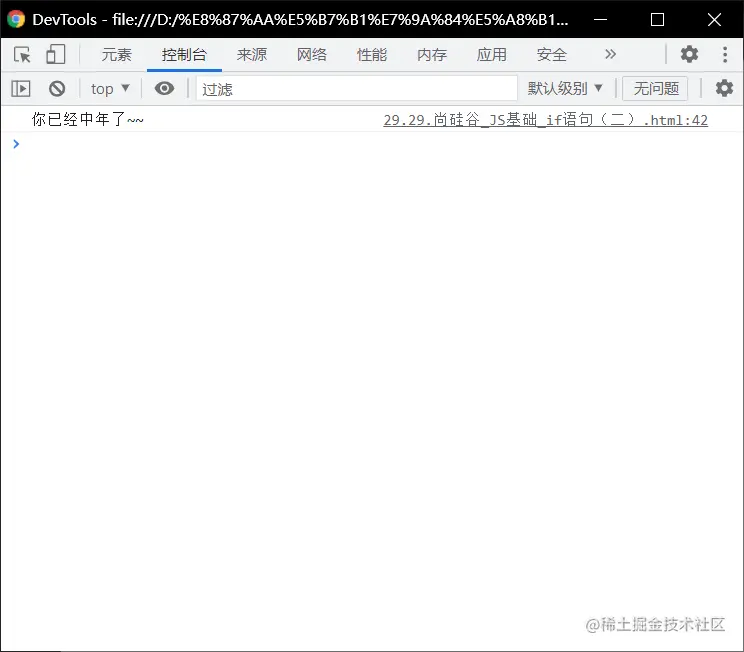Open the 内存 tab
Image resolution: width=744 pixels, height=652 pixels.
[x=432, y=55]
